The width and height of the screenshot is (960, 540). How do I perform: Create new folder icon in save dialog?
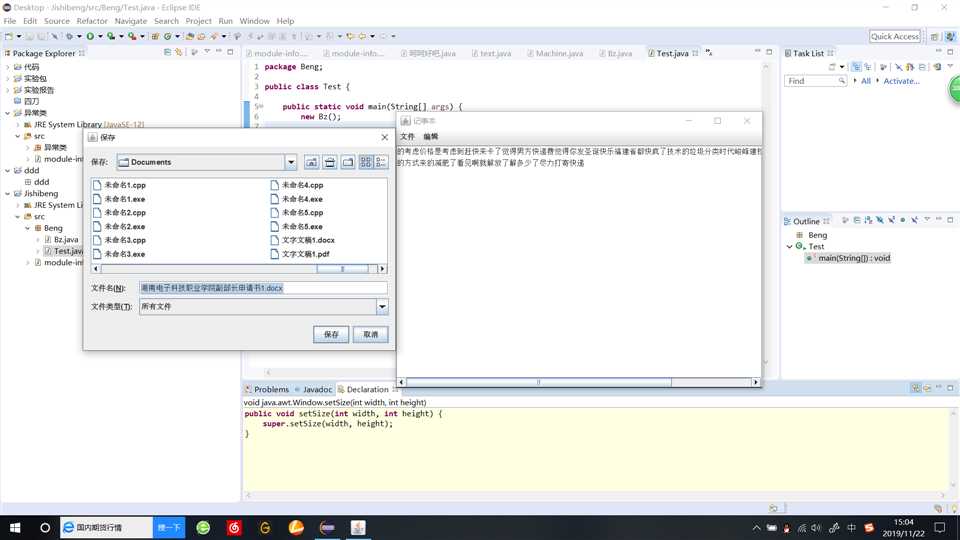(348, 162)
